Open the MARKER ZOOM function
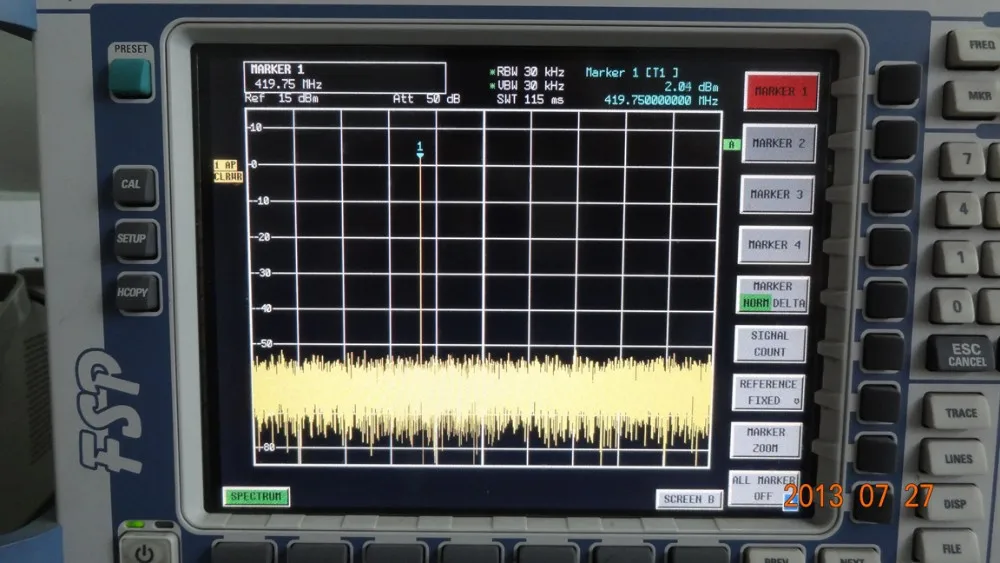 pyautogui.click(x=765, y=440)
